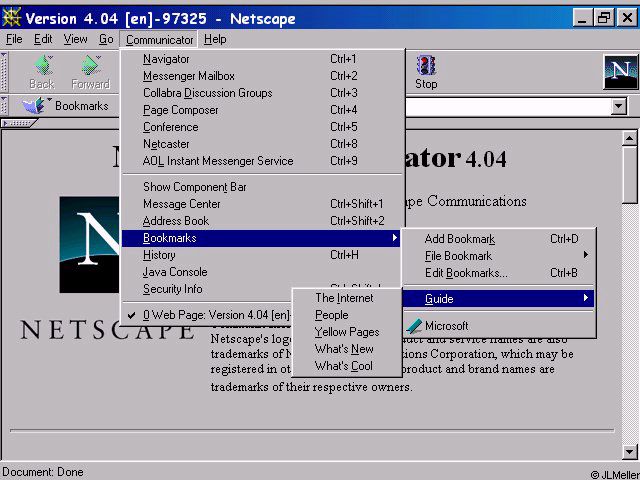Image resolution: width=640 pixels, height=480 pixels.
Task: Select Security Info
Action: pyautogui.click(x=208, y=289)
